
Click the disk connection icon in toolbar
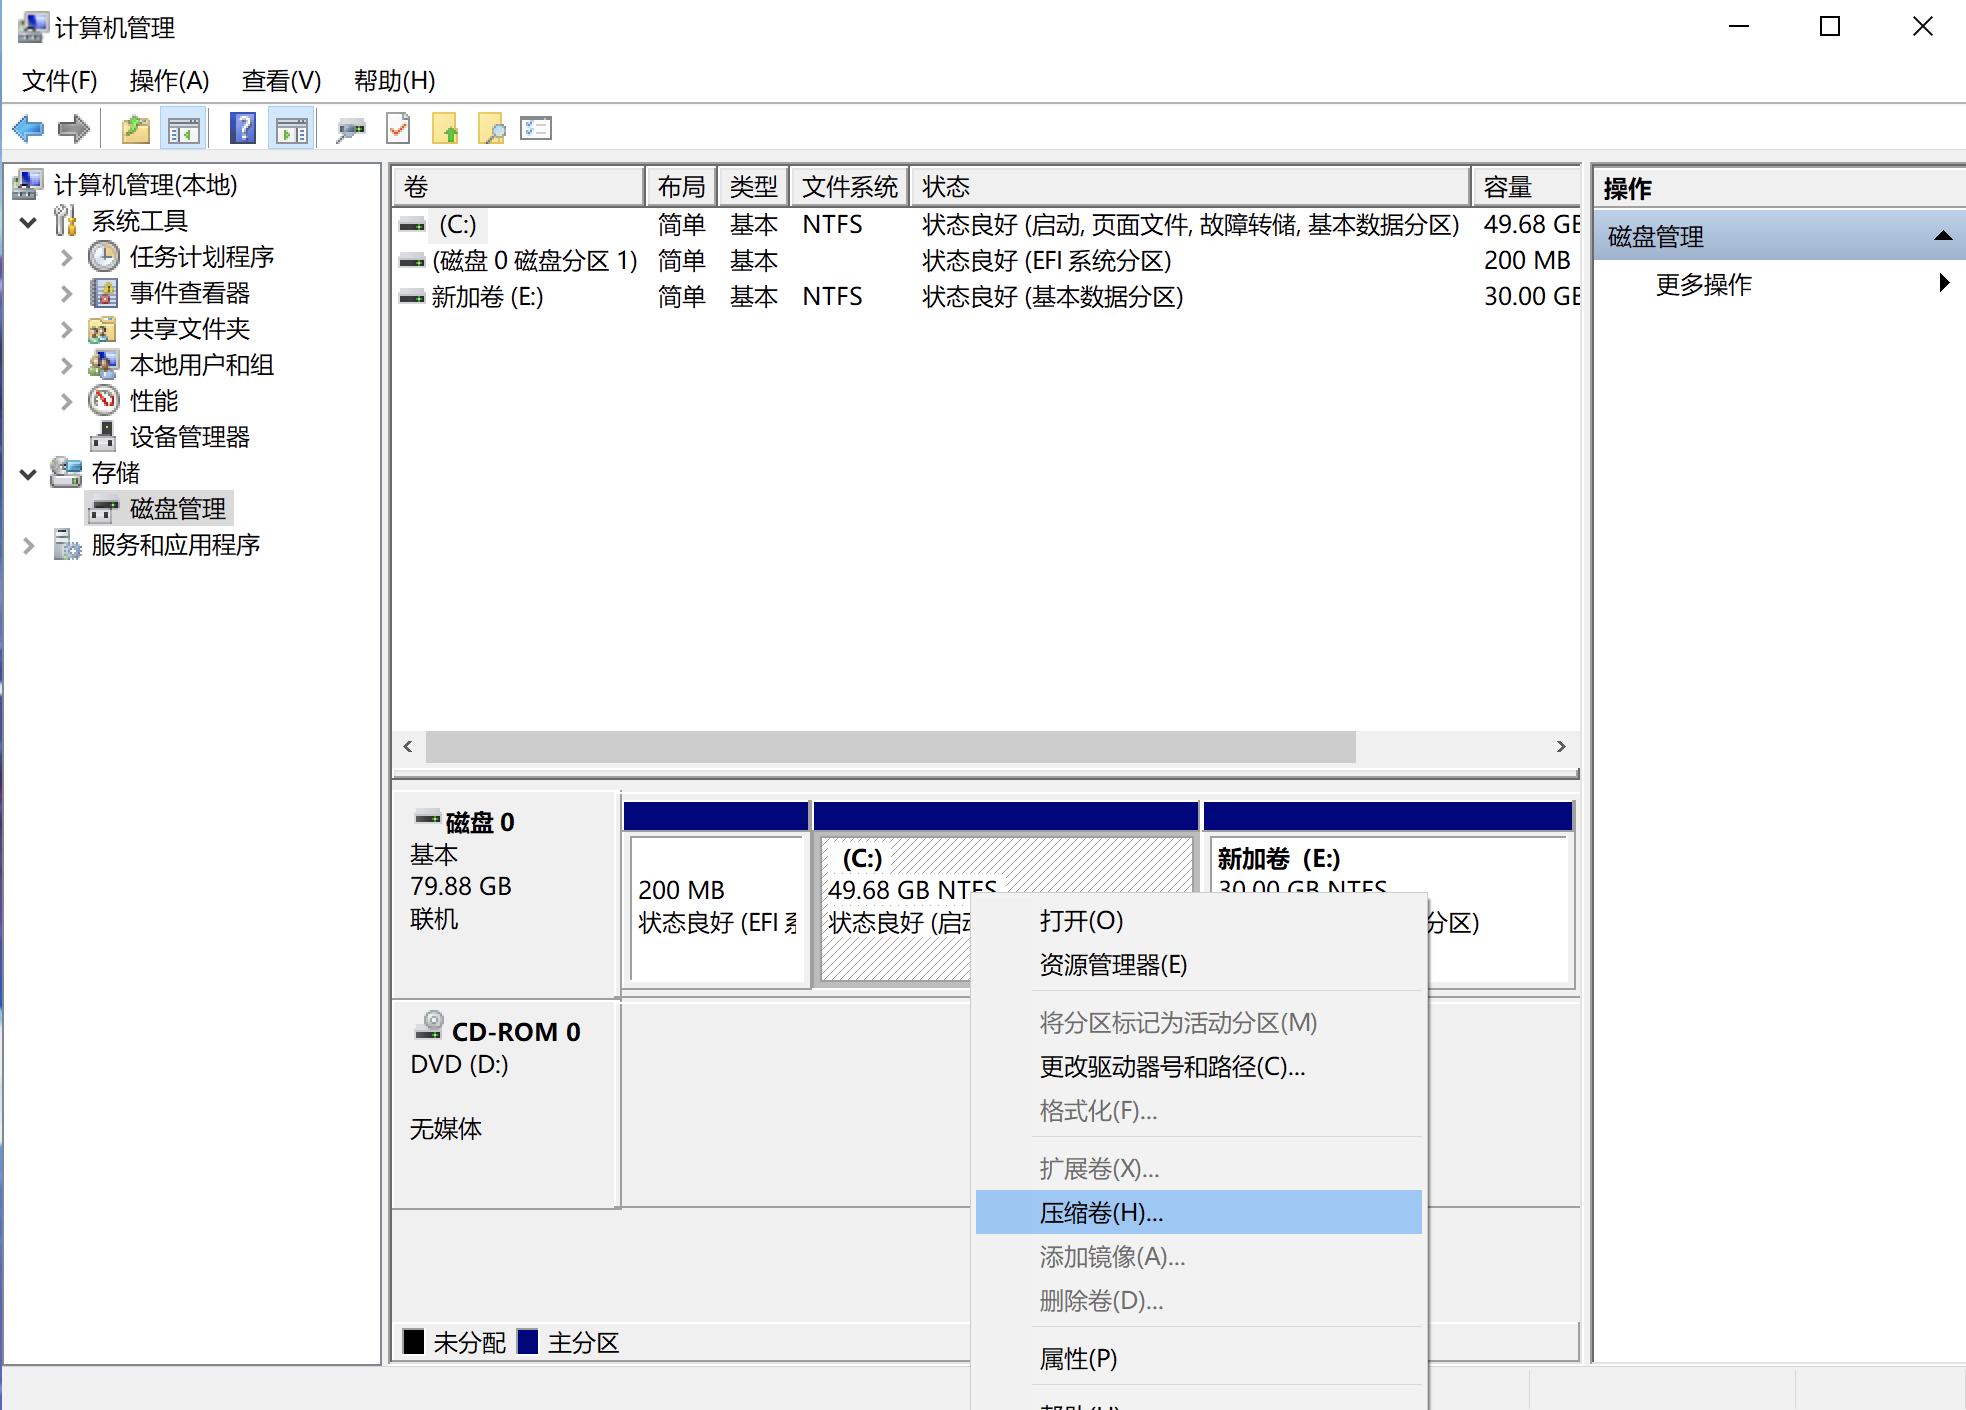pos(350,129)
